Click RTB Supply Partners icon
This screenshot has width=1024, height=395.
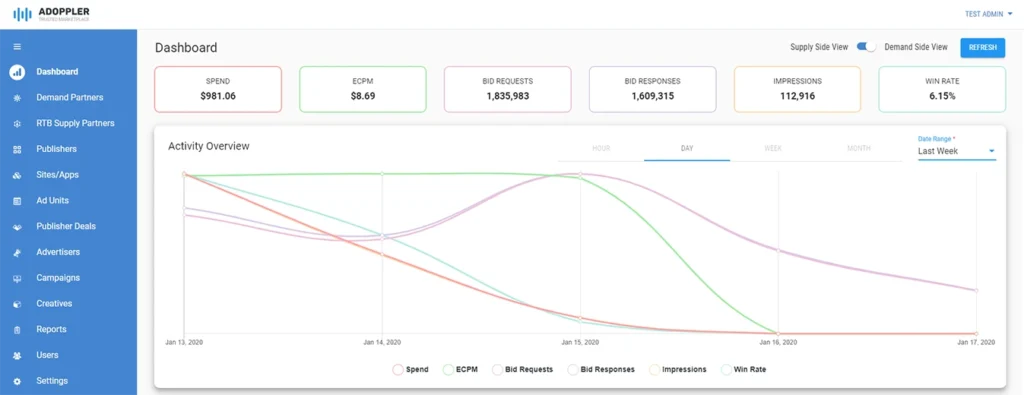pos(17,123)
